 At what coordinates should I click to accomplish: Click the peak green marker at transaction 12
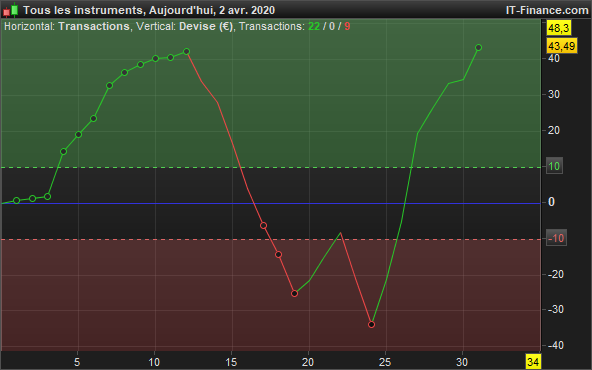click(186, 51)
